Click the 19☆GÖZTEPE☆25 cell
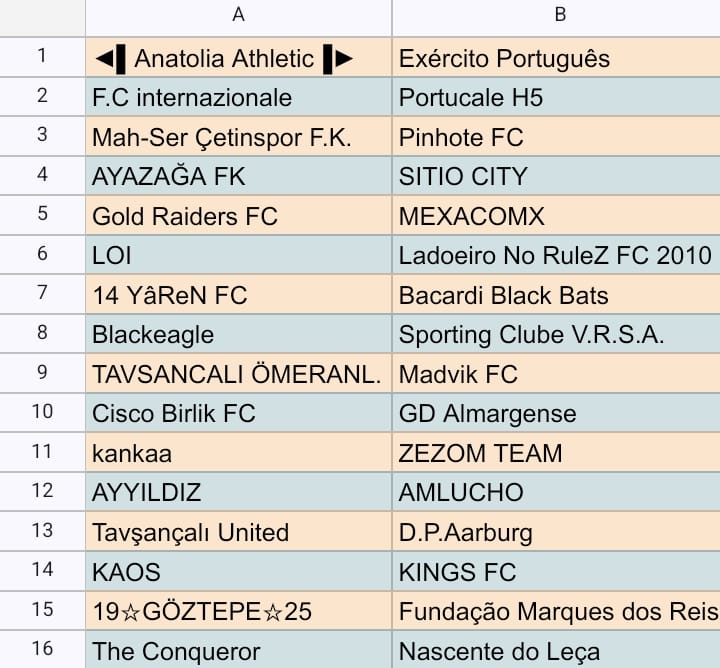Viewport: 720px width, 668px height. [x=238, y=611]
